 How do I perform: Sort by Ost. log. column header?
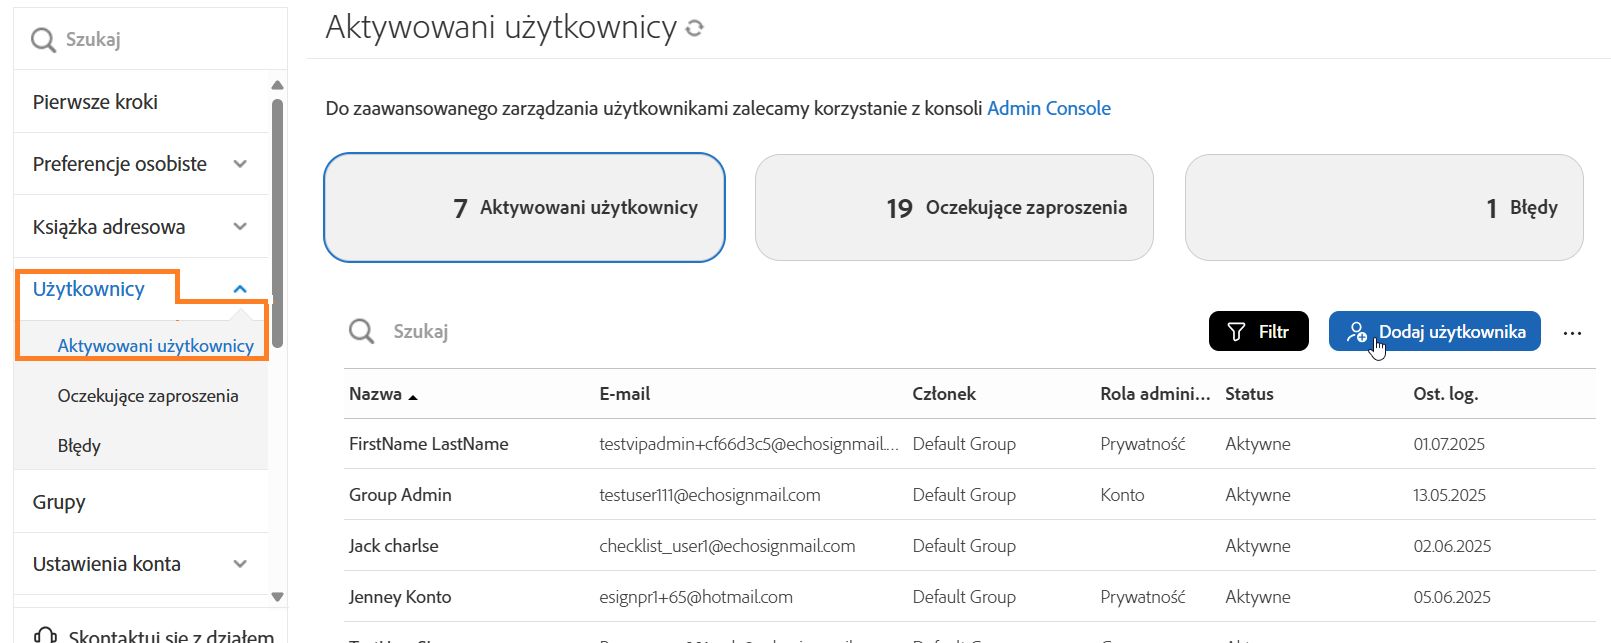click(1445, 394)
